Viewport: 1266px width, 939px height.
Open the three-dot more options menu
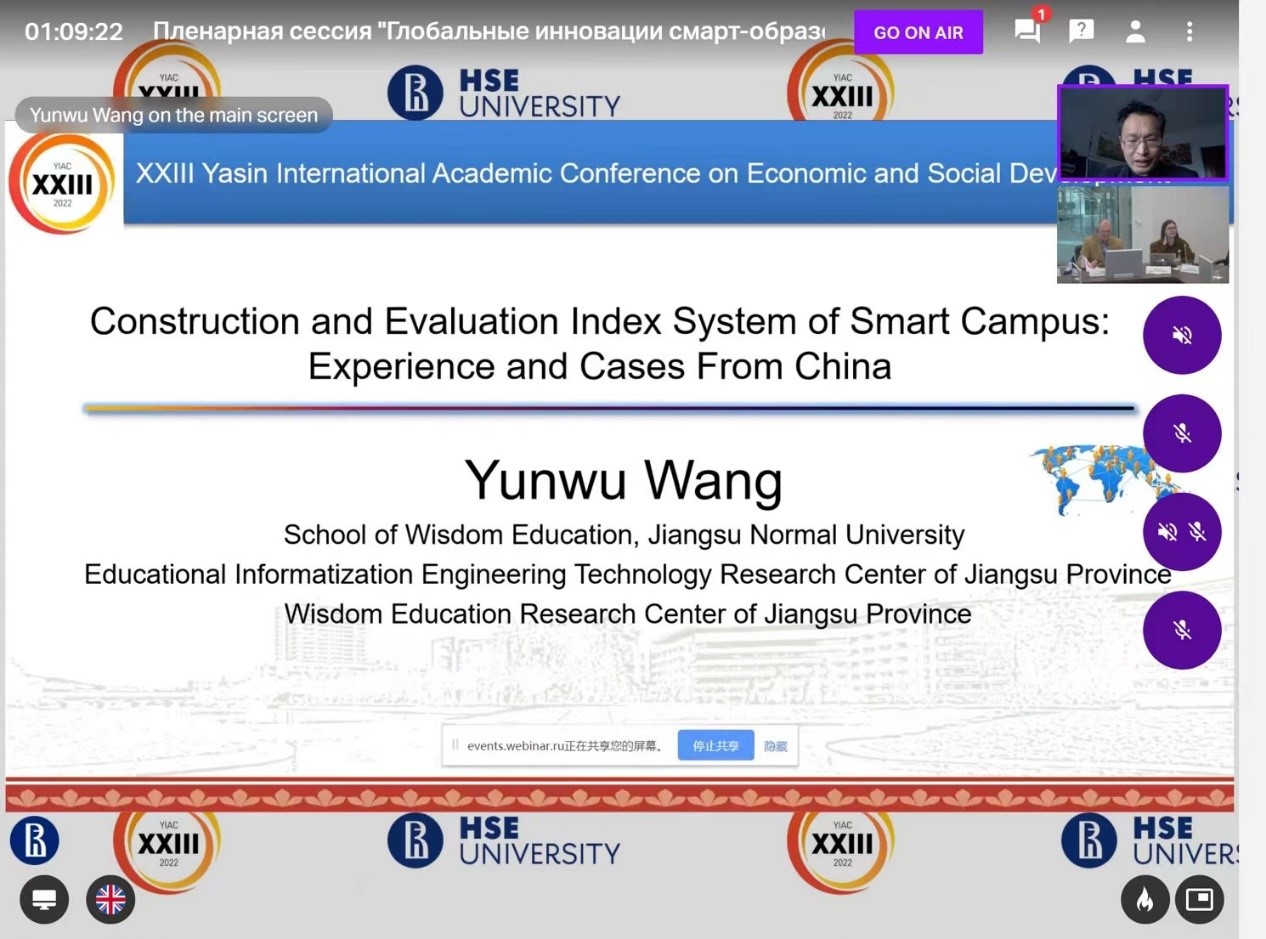click(x=1189, y=31)
